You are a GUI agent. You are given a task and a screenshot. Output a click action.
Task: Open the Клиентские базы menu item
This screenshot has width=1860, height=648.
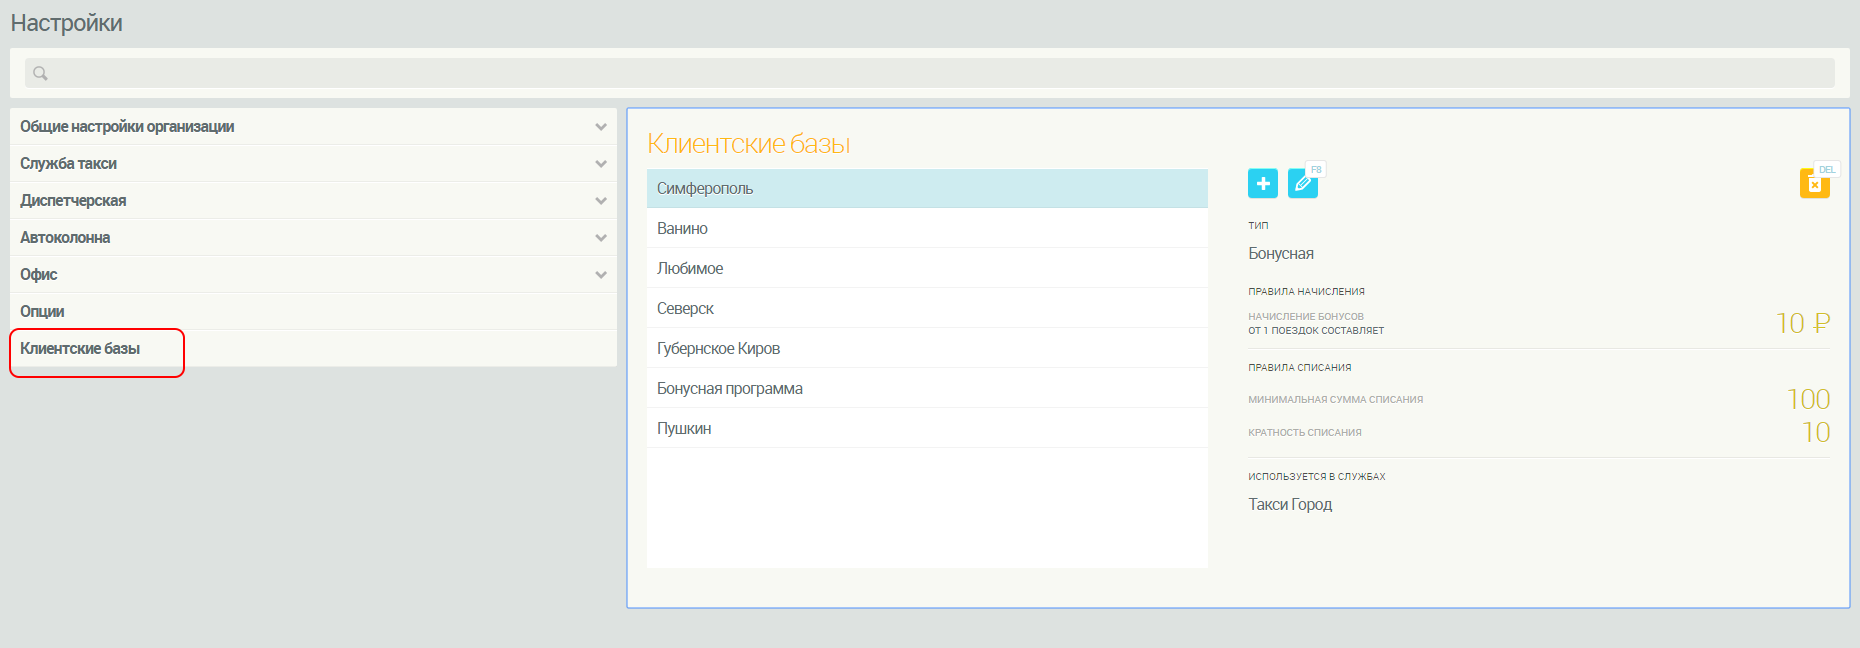[x=80, y=349]
